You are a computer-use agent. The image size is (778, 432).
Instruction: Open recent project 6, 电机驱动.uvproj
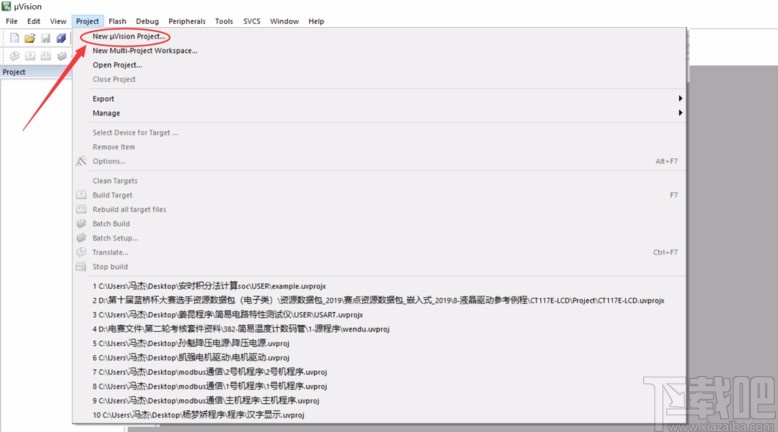(380, 358)
